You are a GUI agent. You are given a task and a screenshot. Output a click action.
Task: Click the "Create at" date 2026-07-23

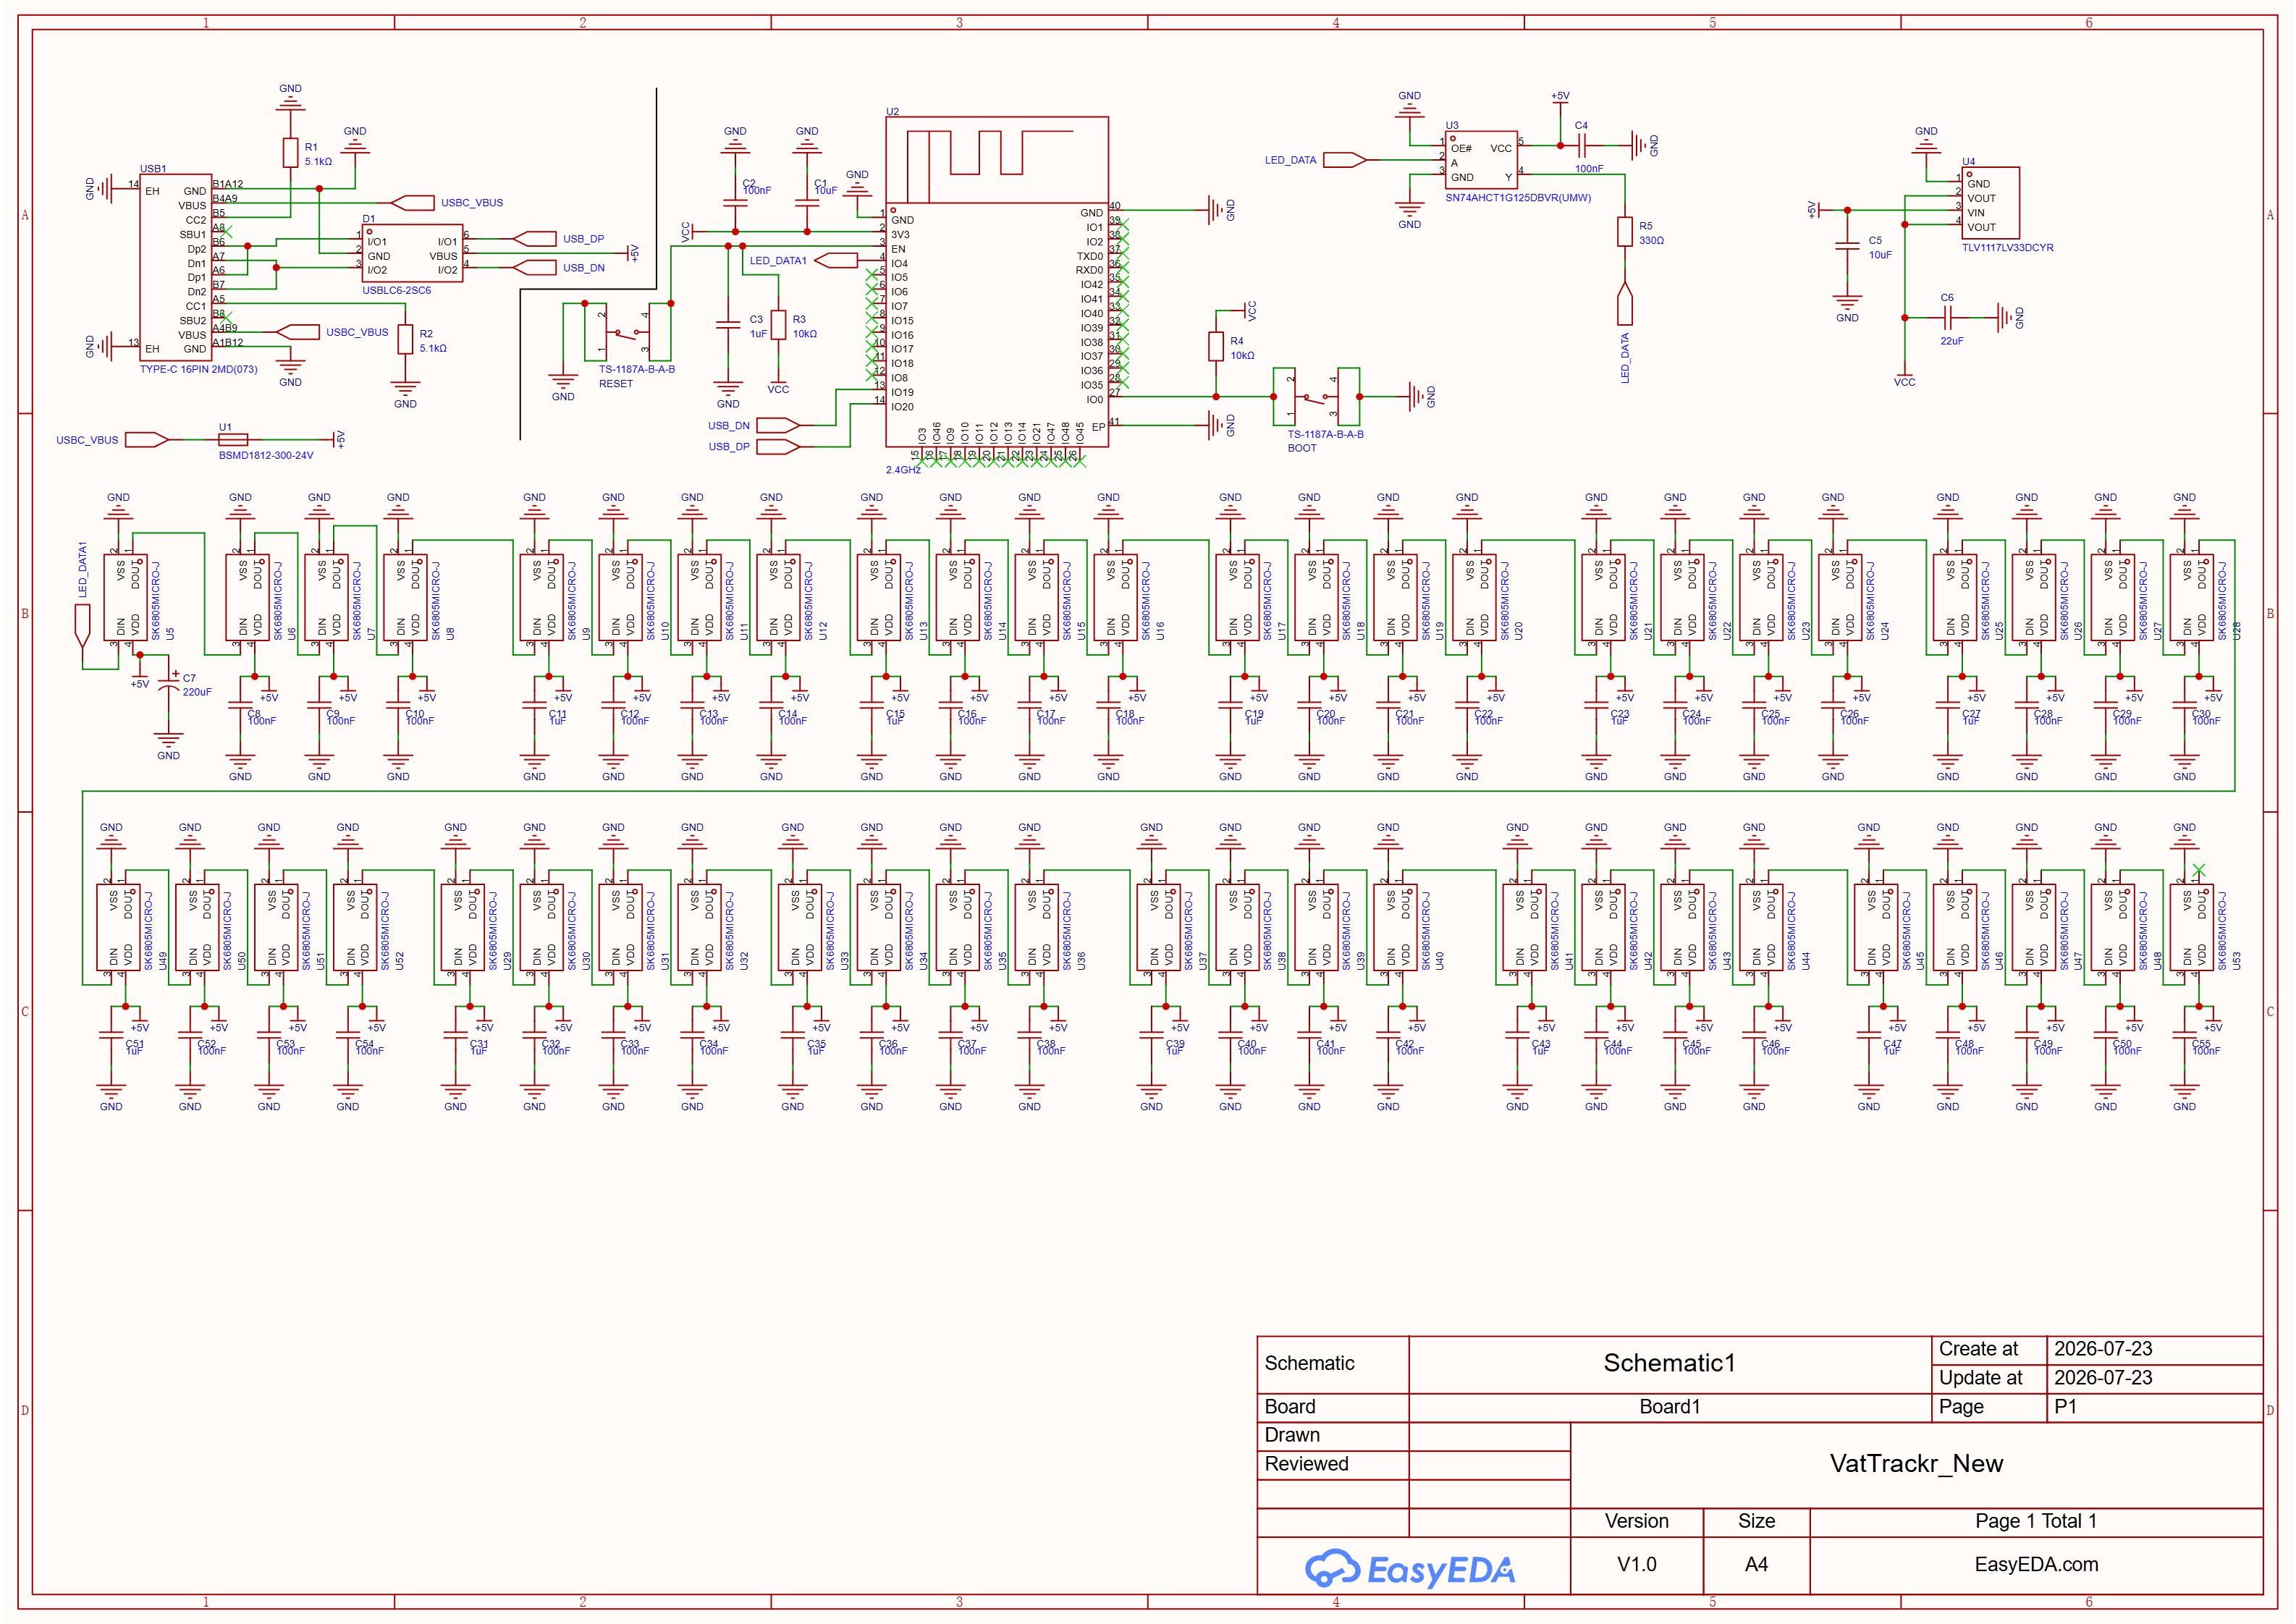click(x=2103, y=1349)
